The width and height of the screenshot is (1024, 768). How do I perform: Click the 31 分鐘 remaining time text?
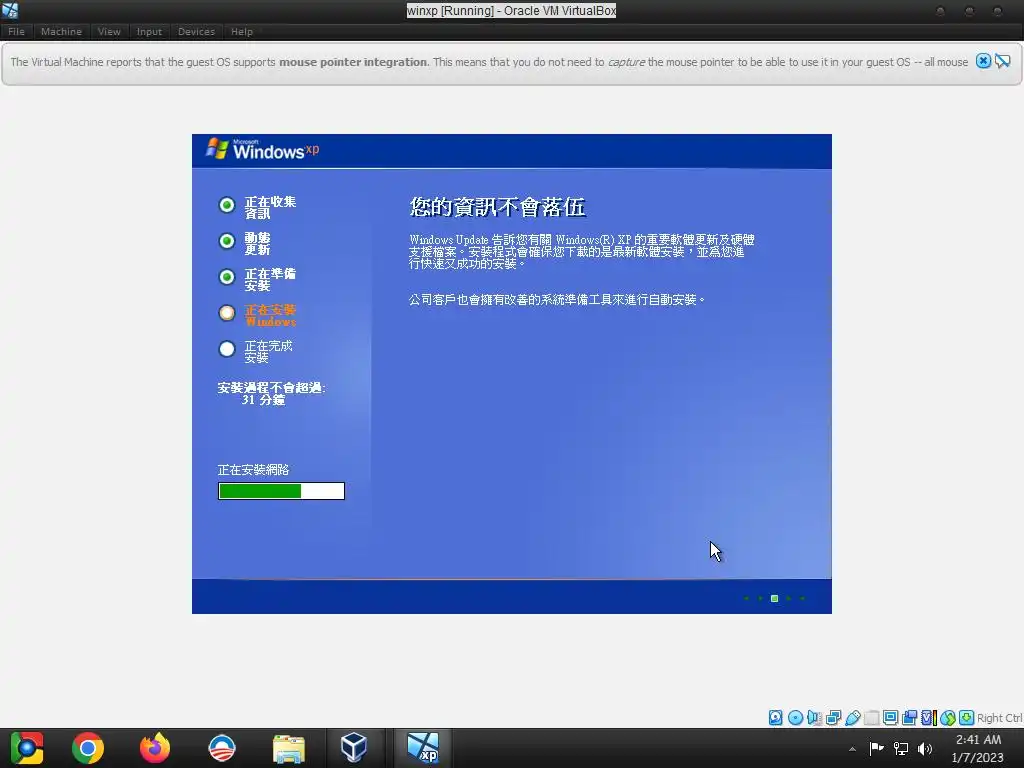[x=263, y=400]
